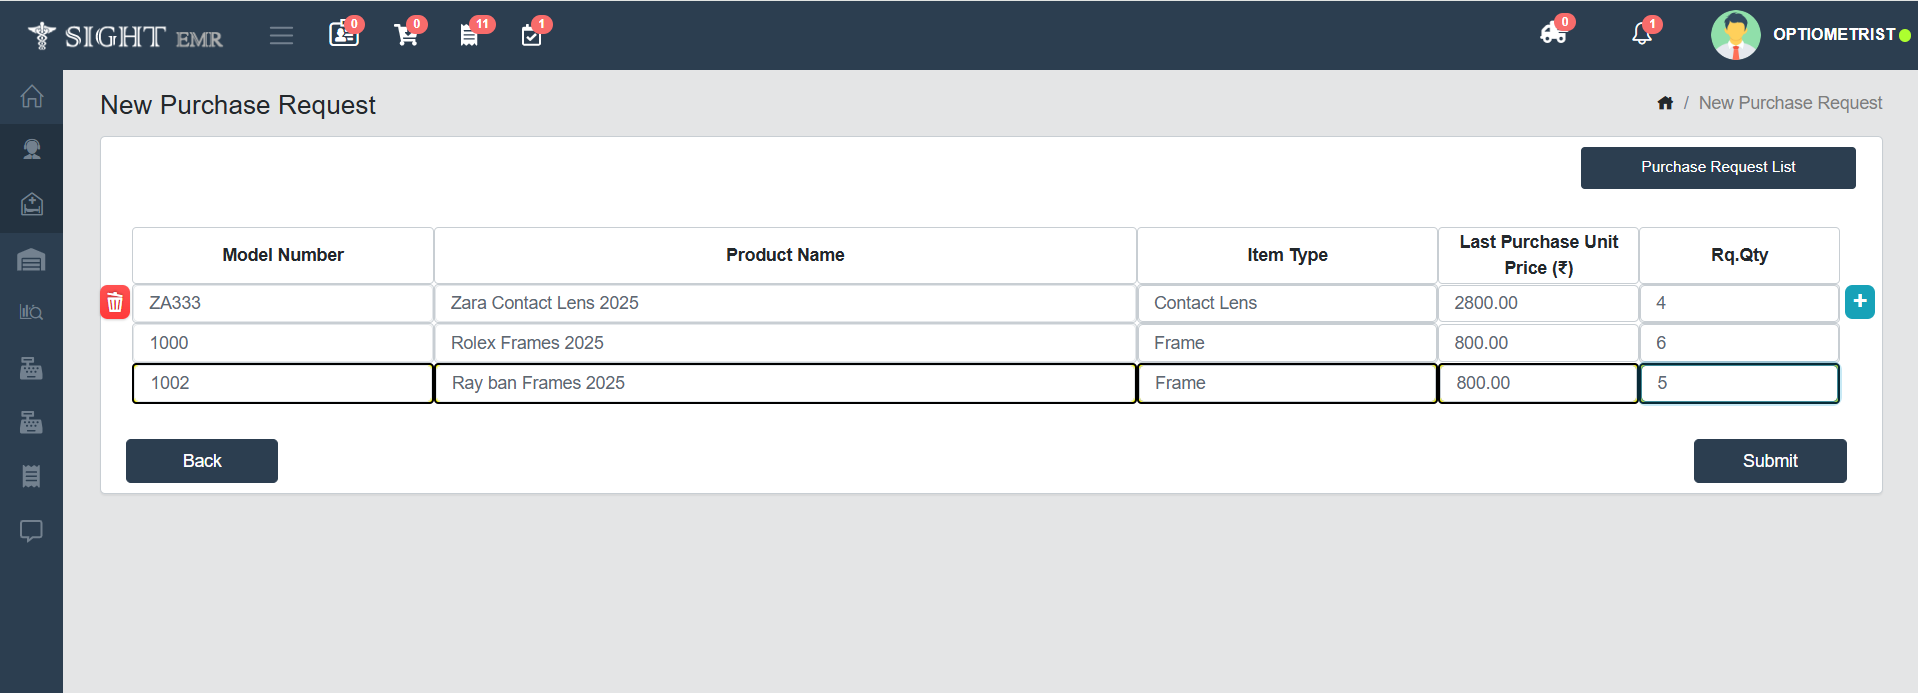
Task: Go to Home in the sidebar
Action: 32,97
